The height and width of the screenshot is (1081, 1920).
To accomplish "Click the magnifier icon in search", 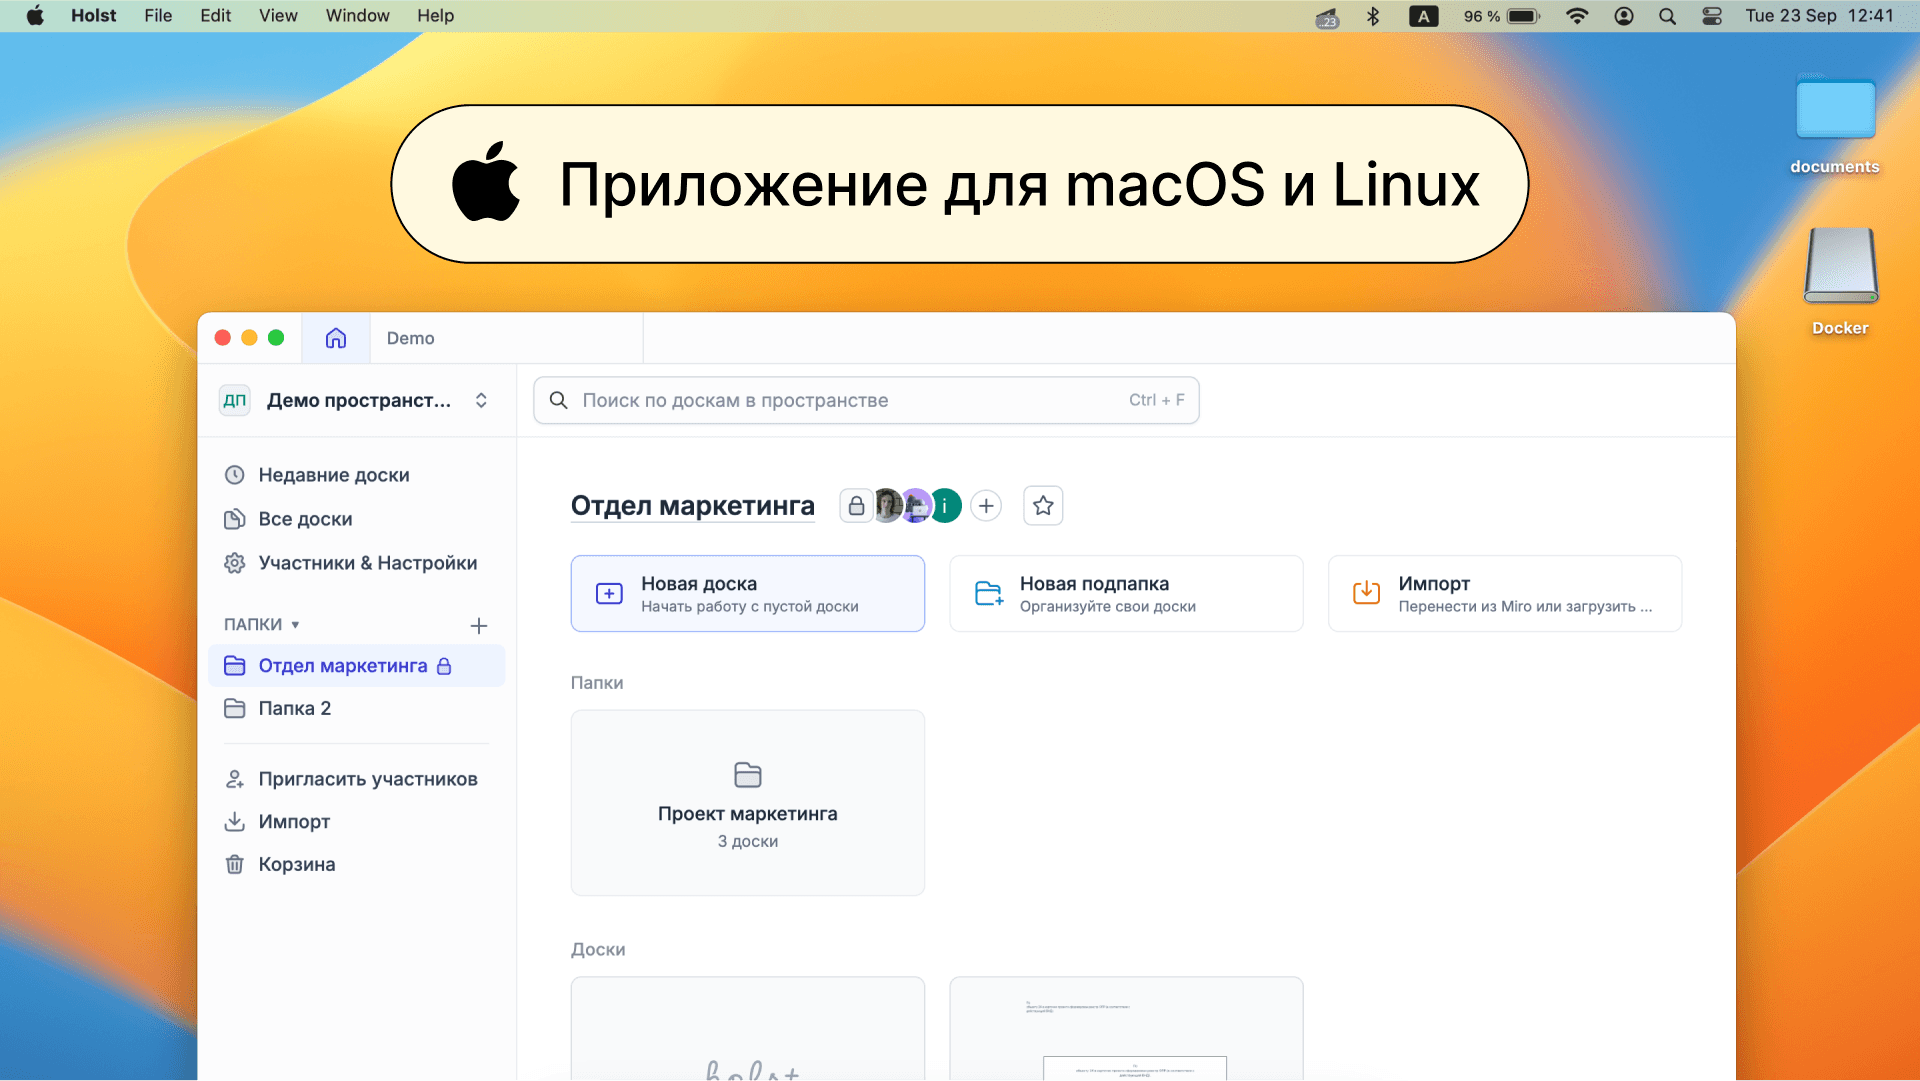I will pyautogui.click(x=559, y=400).
